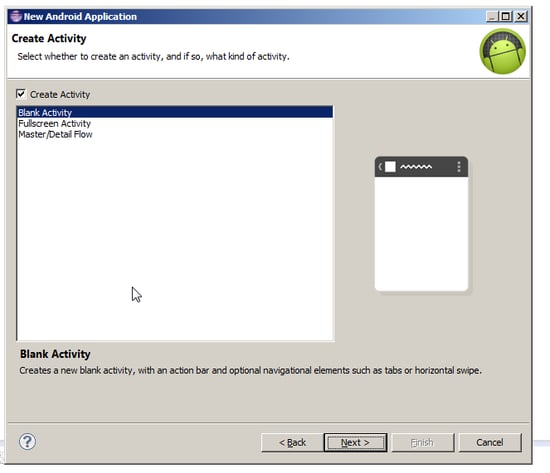Click the disabled Finish button
The height and width of the screenshot is (473, 550).
422,442
